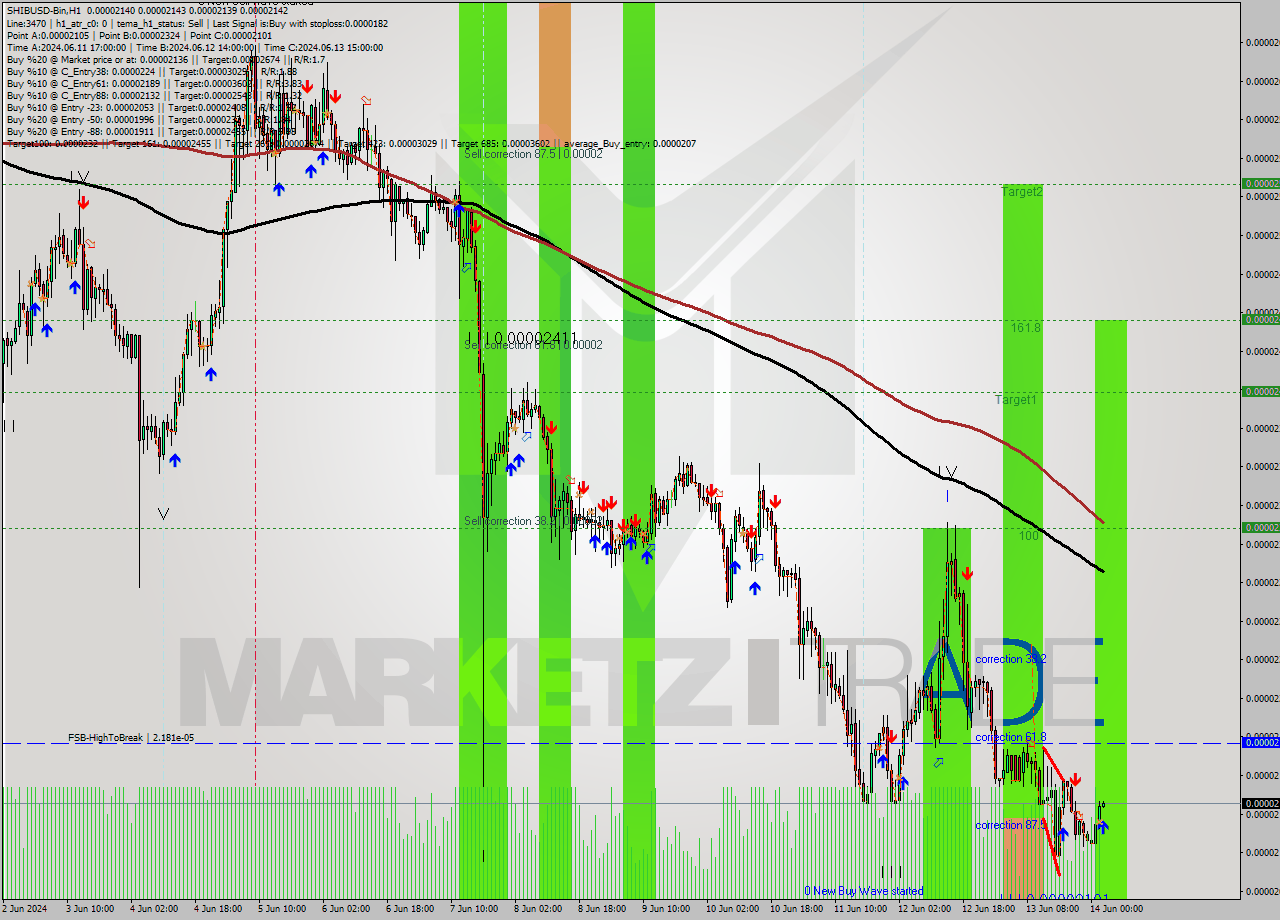Click the '11 Jun 10:00' time label
The width and height of the screenshot is (1280, 920).
858,909
